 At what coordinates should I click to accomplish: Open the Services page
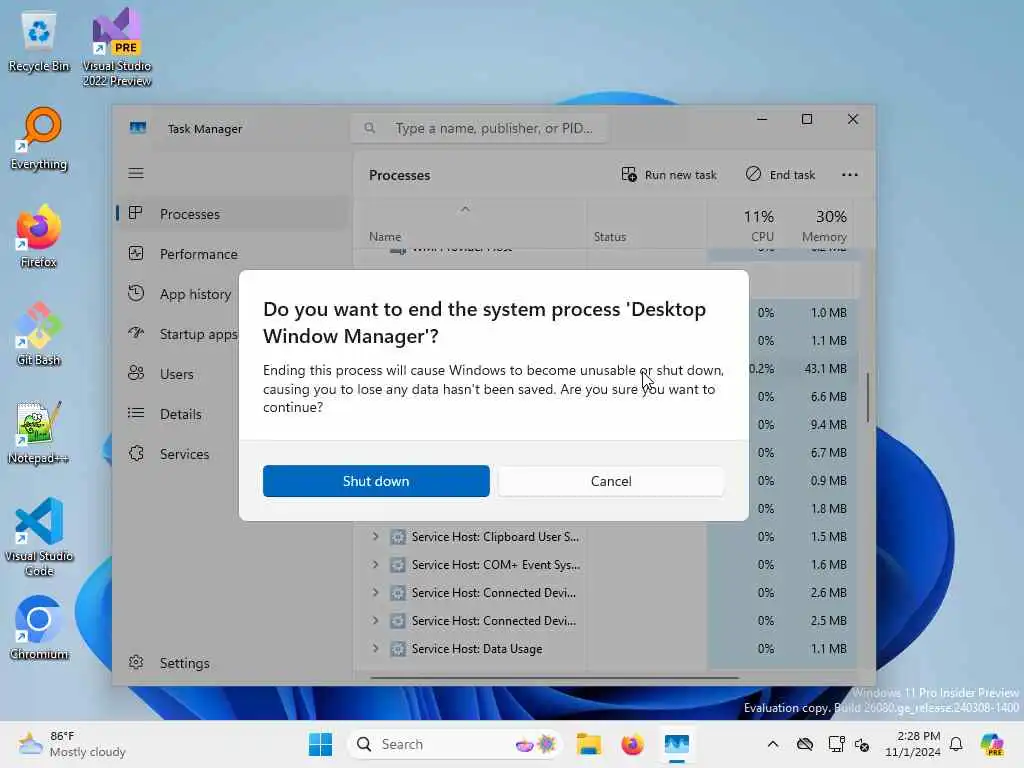point(184,454)
